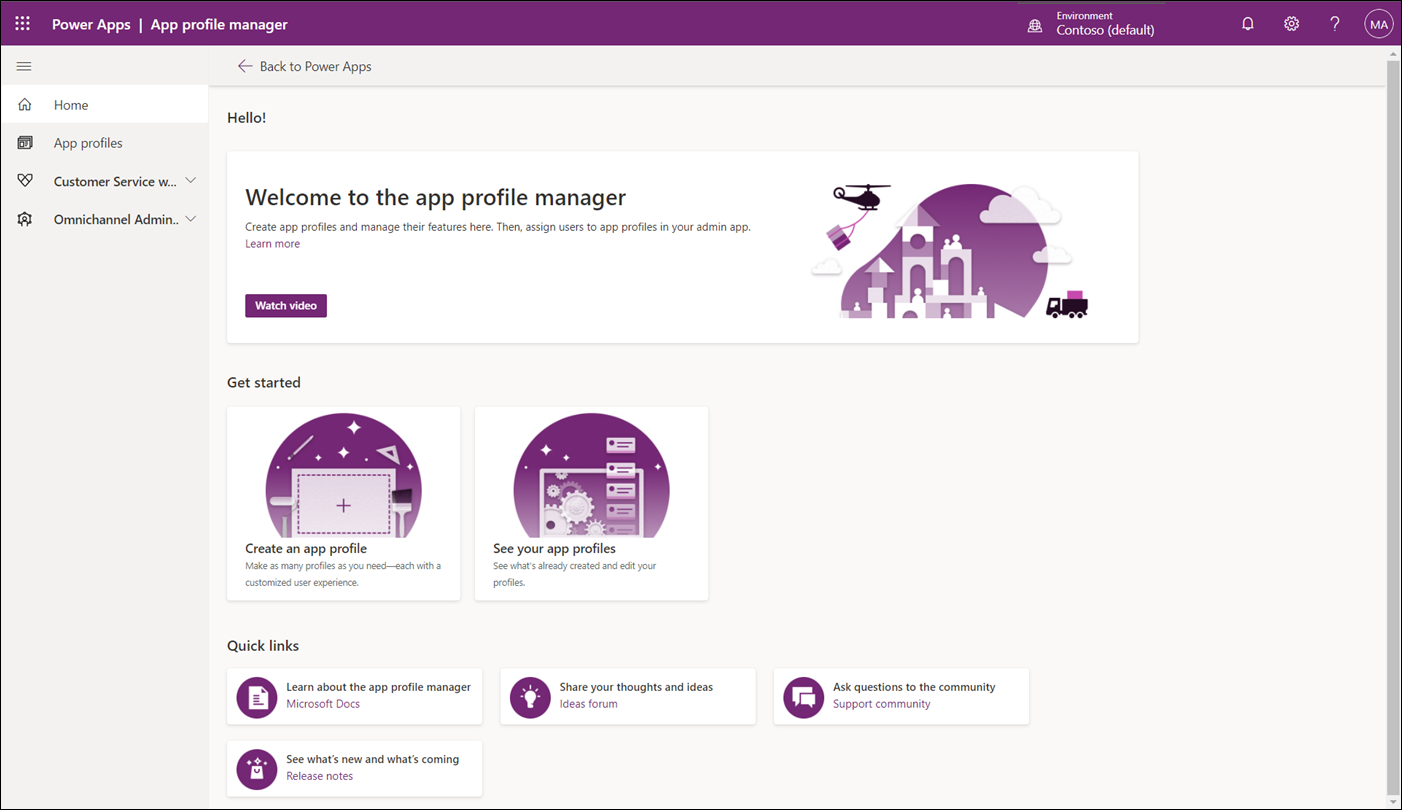Click the scrollbar up arrow
Image resolution: width=1402 pixels, height=810 pixels.
[1393, 53]
